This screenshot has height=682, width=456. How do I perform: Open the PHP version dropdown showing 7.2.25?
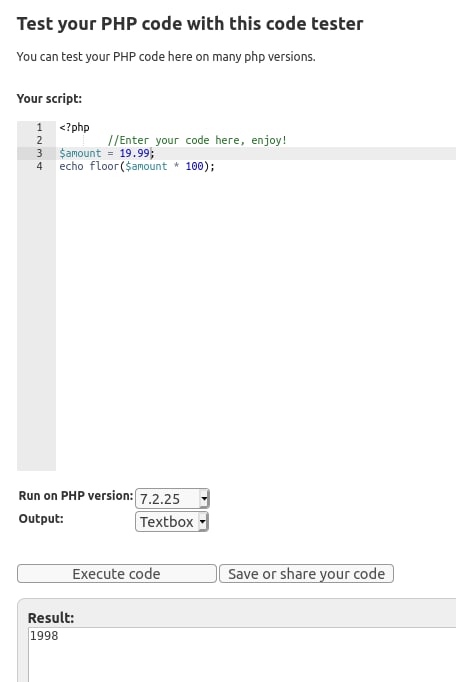coord(172,498)
